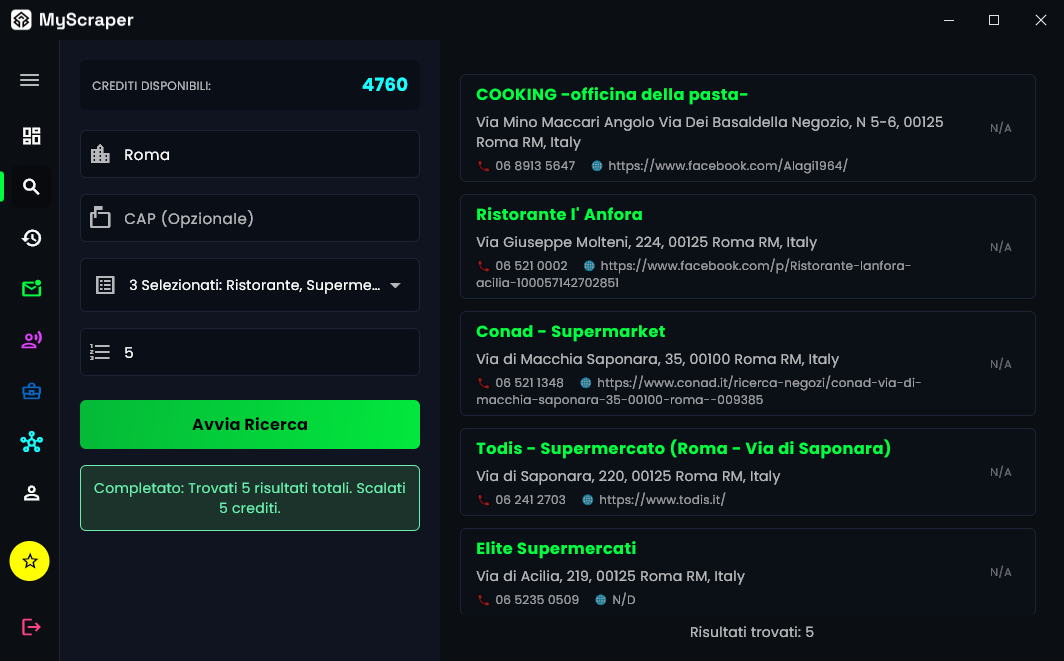
Task: Open the green email verification tool
Action: click(29, 289)
